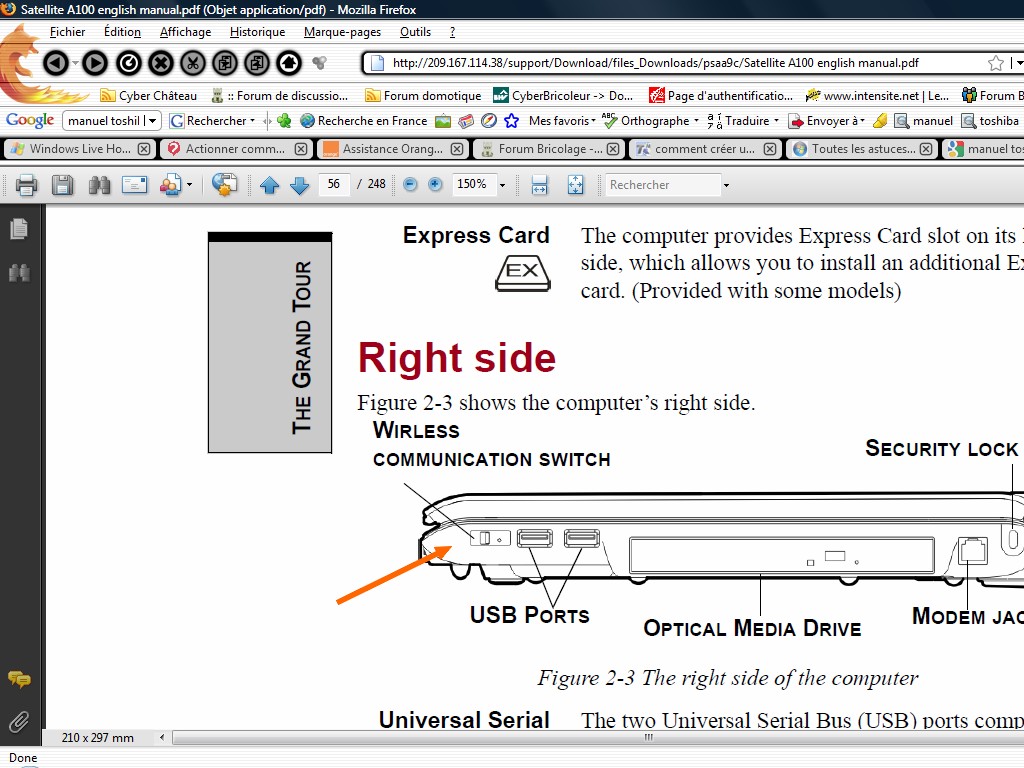The width and height of the screenshot is (1024, 768).
Task: Open the Fichier menu
Action: (x=67, y=32)
